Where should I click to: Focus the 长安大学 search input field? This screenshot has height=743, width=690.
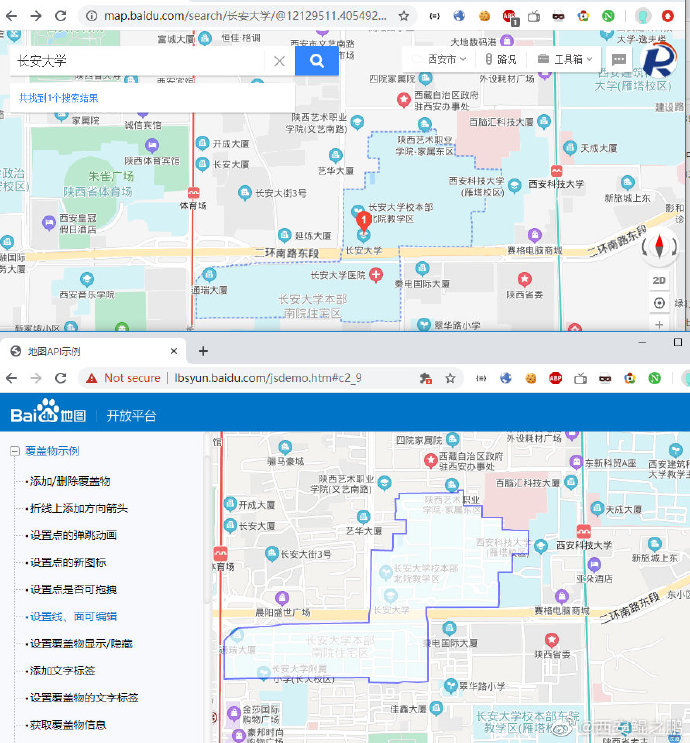(137, 61)
